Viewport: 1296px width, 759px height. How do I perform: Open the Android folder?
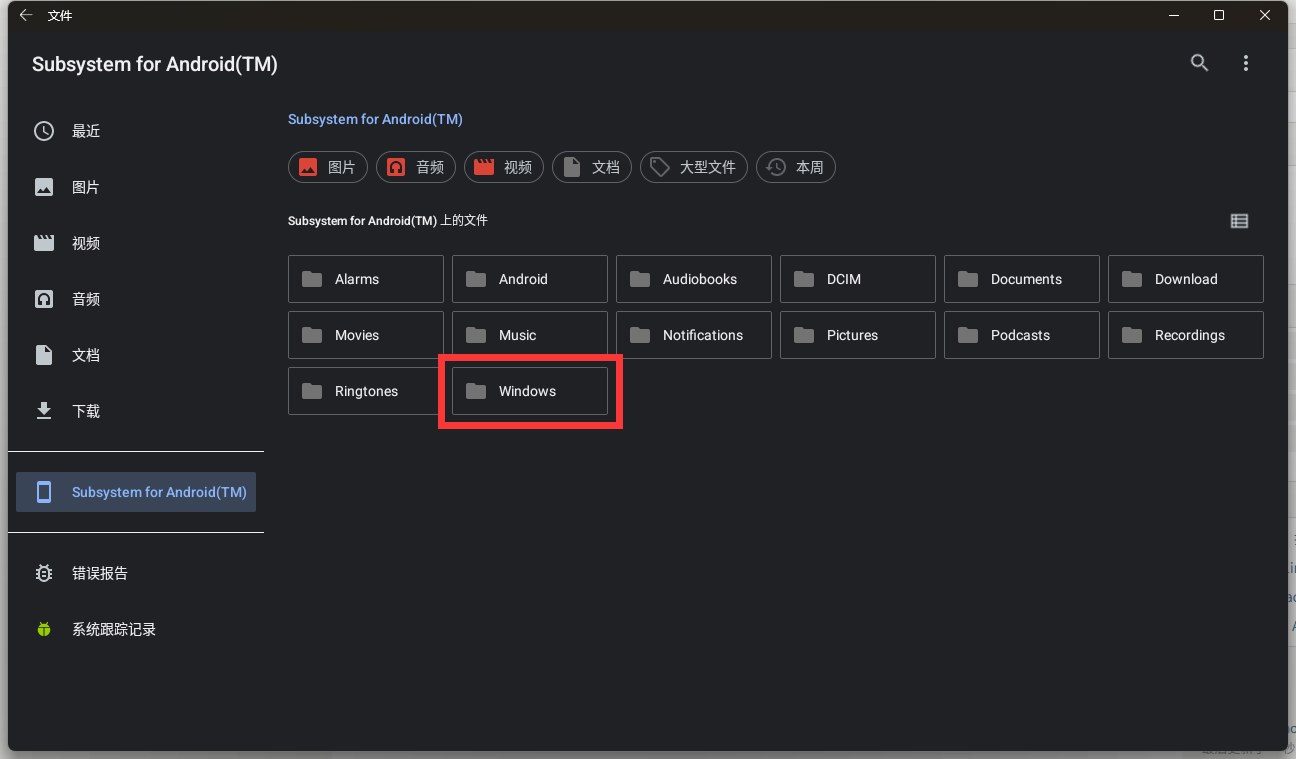(530, 279)
